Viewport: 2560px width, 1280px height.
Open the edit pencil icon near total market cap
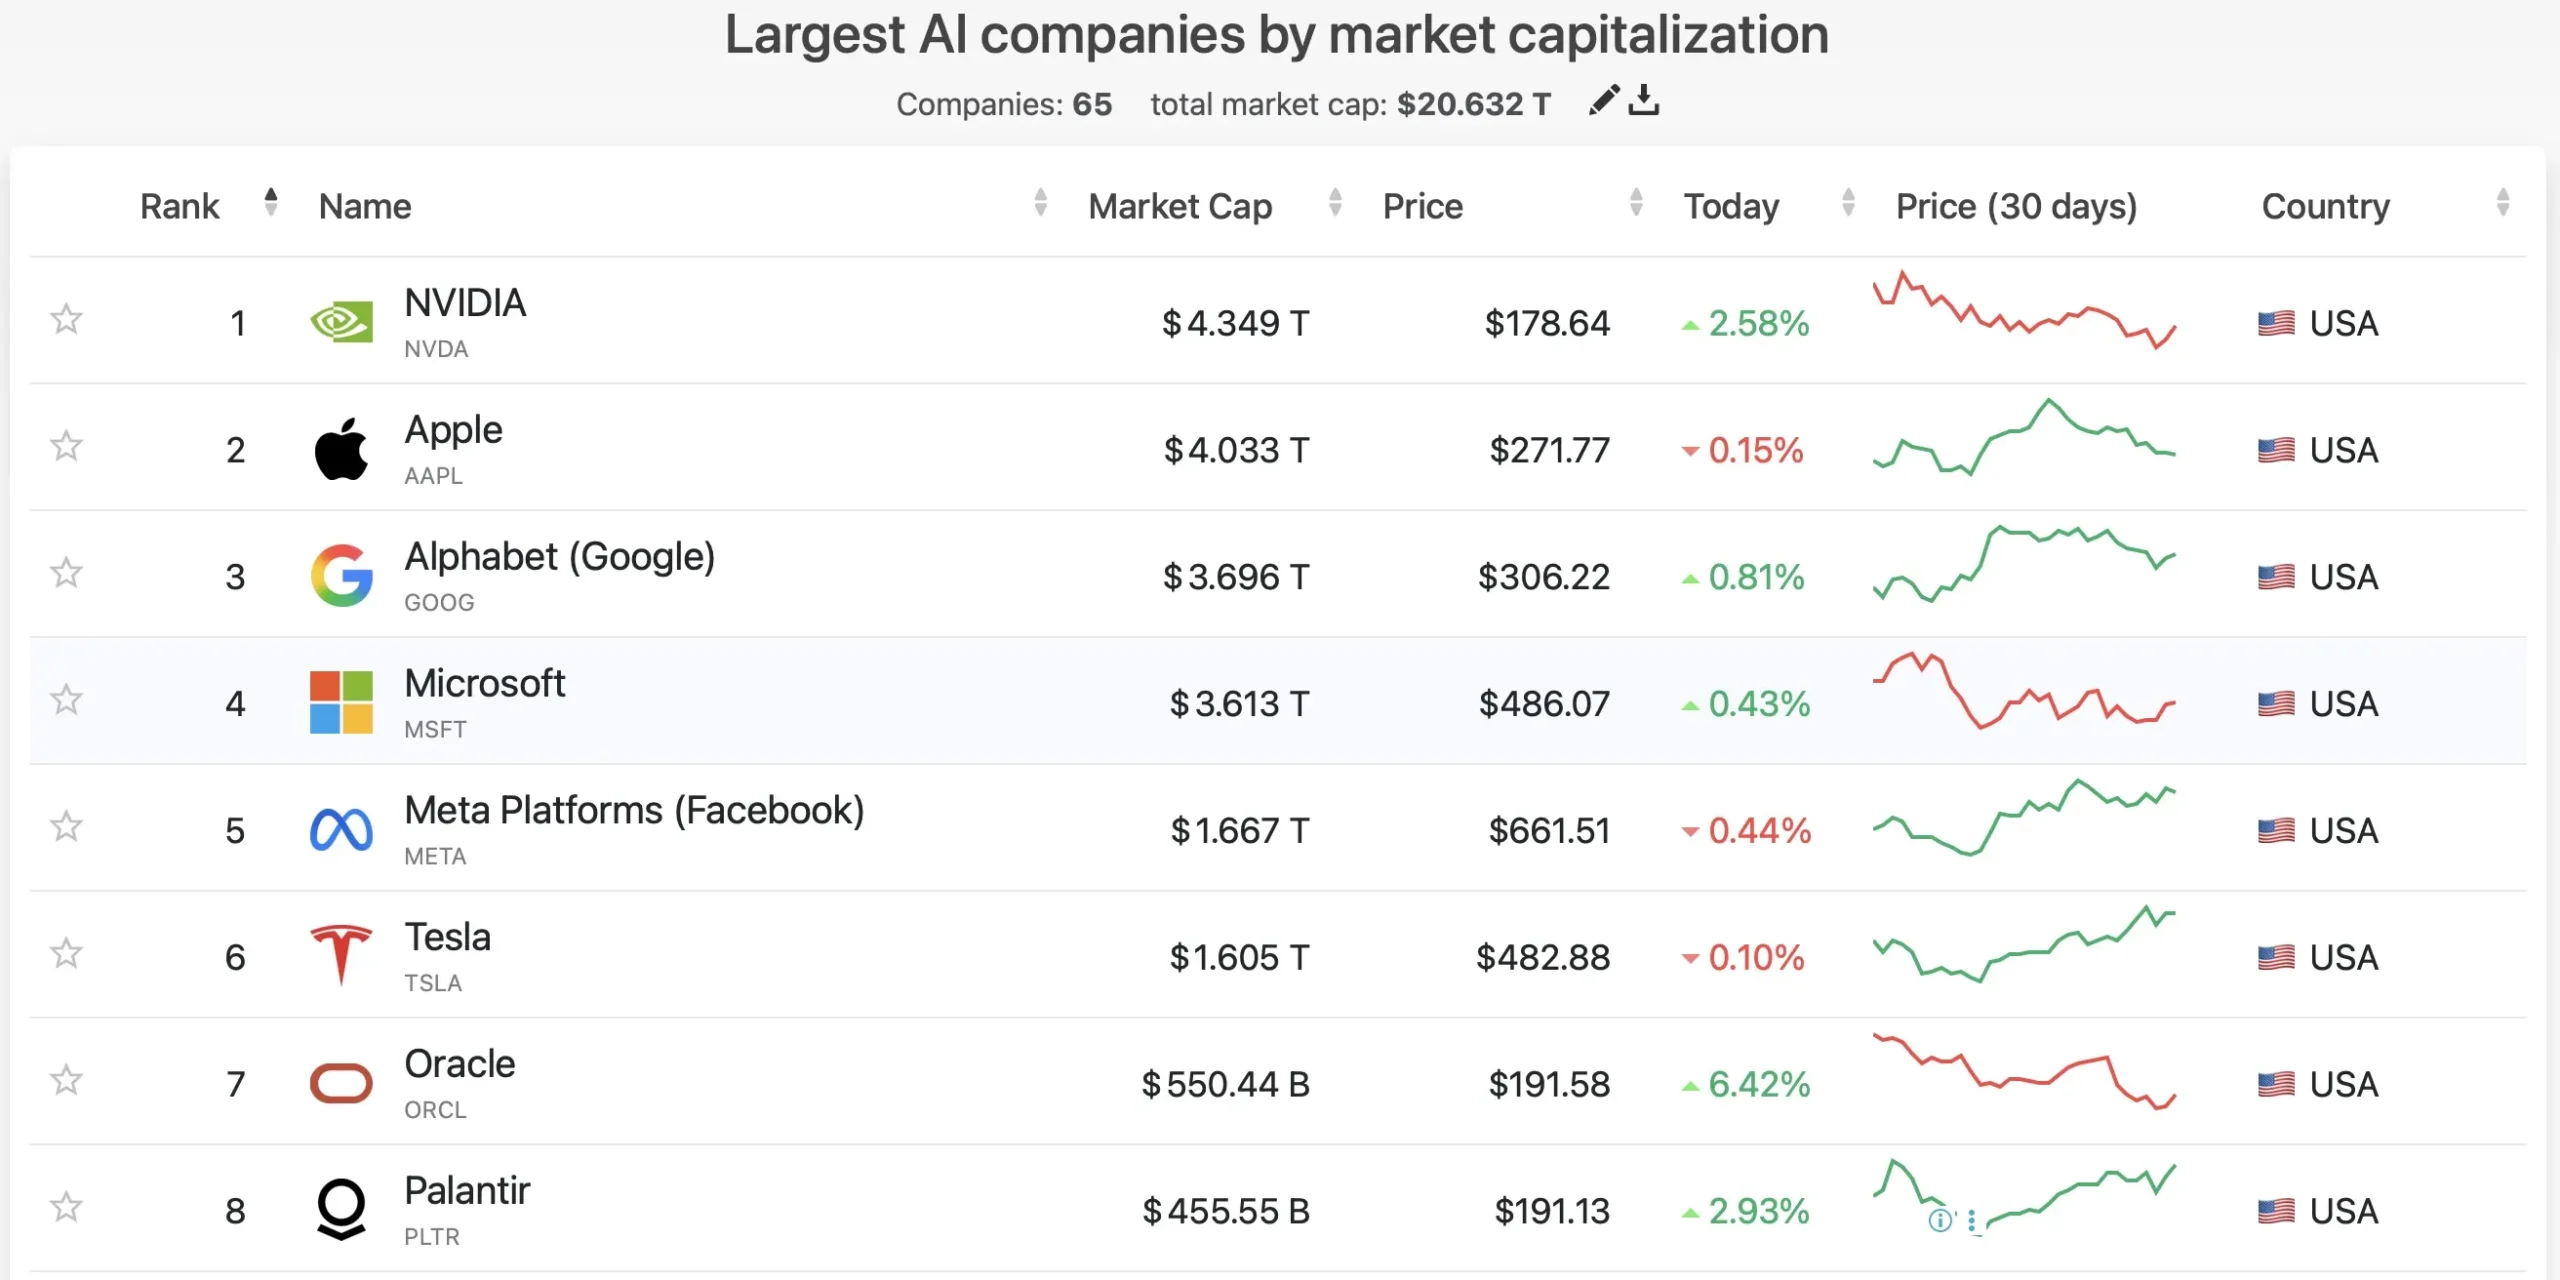pos(1605,101)
